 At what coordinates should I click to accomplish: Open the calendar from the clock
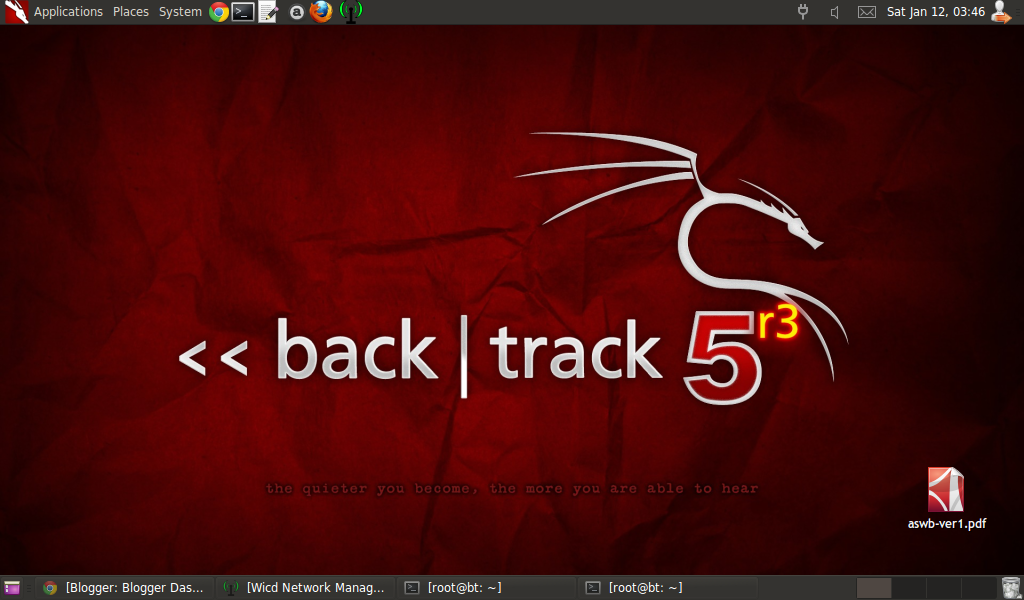pos(936,12)
